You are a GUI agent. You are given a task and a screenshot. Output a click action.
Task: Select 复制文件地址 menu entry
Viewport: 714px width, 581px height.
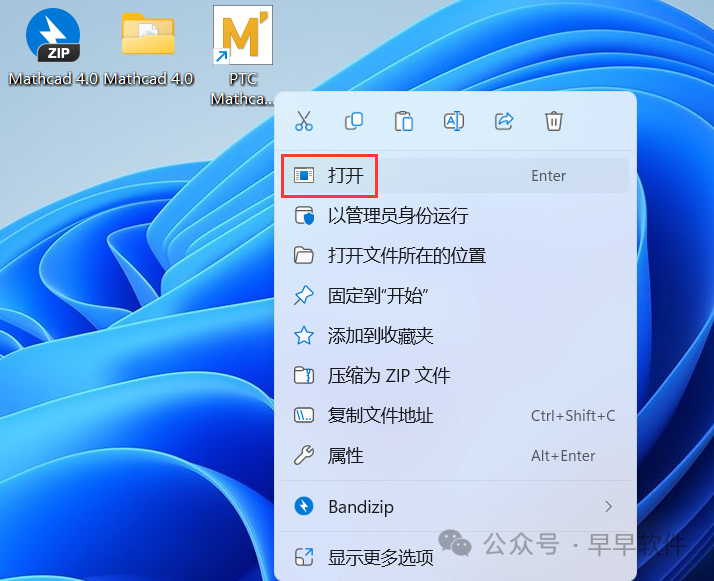[x=455, y=416]
